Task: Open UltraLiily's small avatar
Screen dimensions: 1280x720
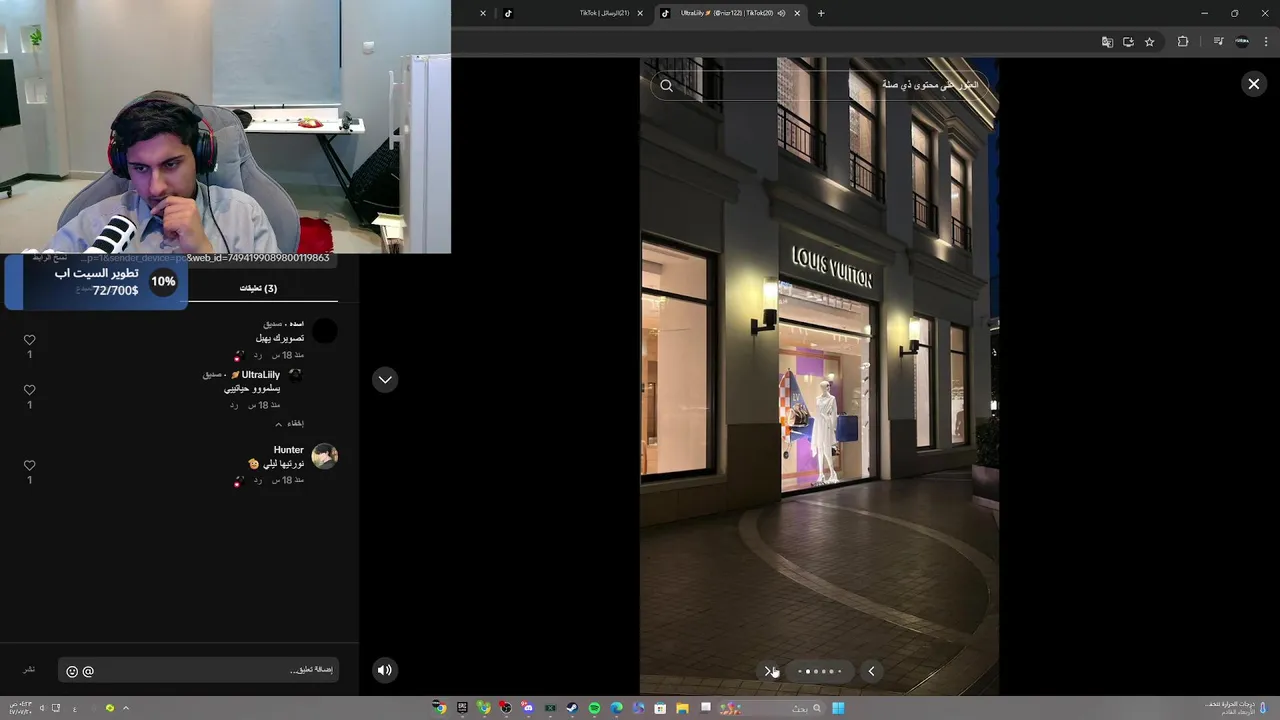Action: pyautogui.click(x=295, y=375)
